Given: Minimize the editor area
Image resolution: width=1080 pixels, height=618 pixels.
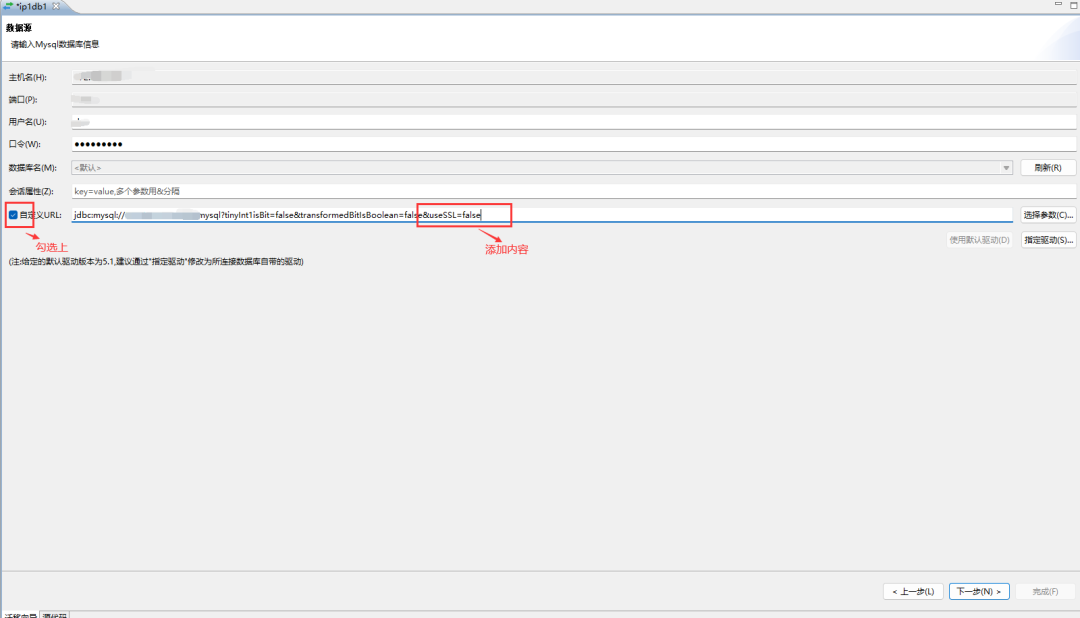Looking at the screenshot, I should coord(1058,4).
